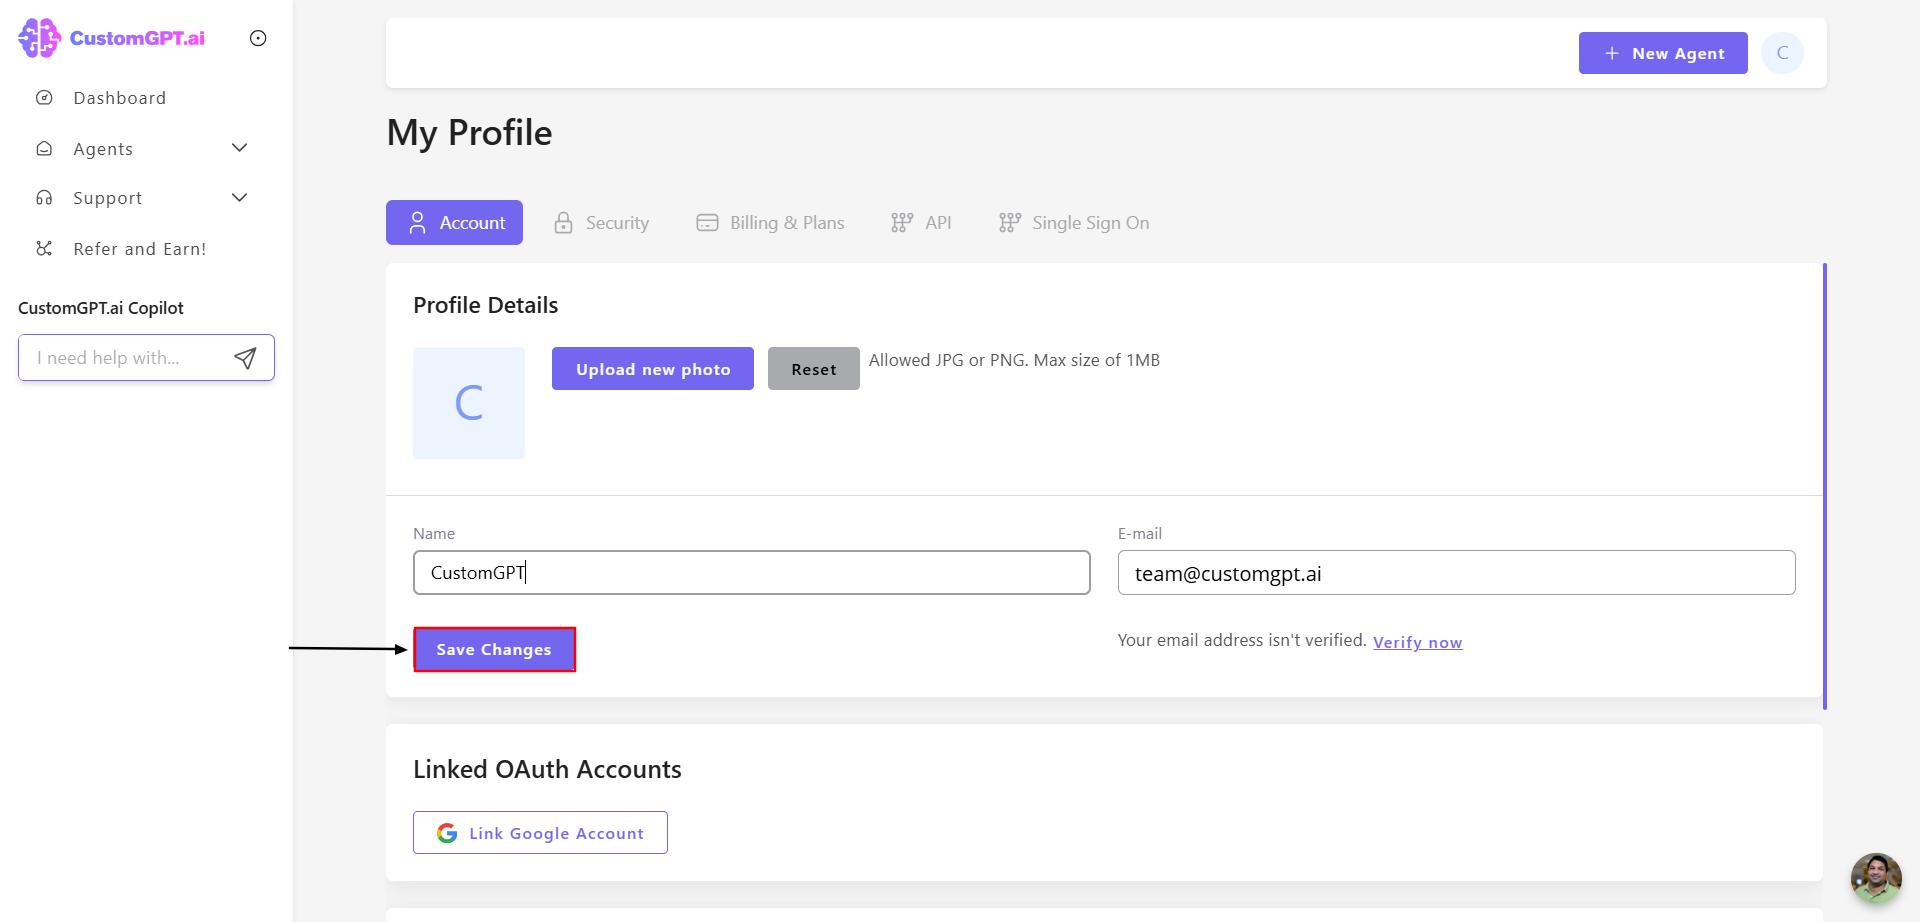
Task: Click the My Profile heading
Action: tap(470, 133)
